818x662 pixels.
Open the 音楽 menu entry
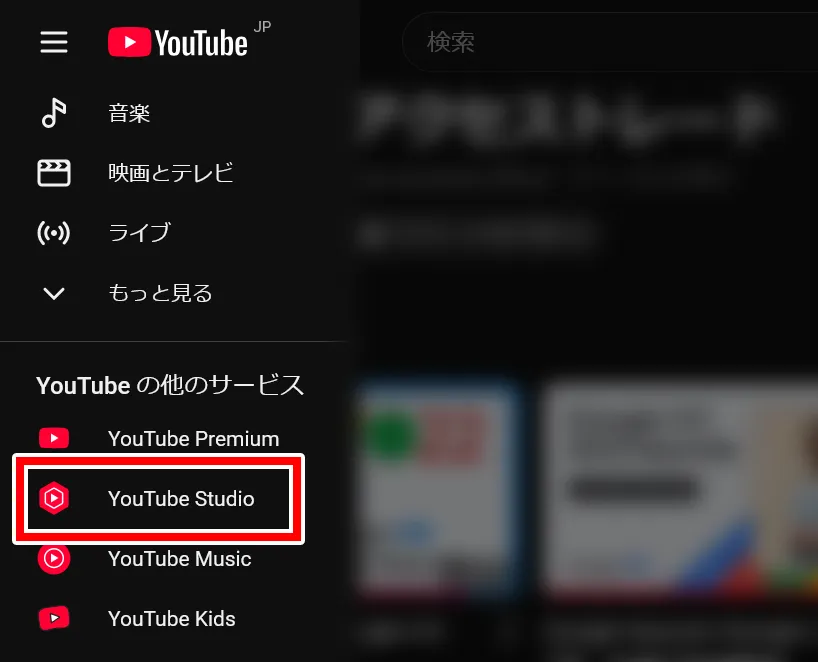(x=129, y=113)
